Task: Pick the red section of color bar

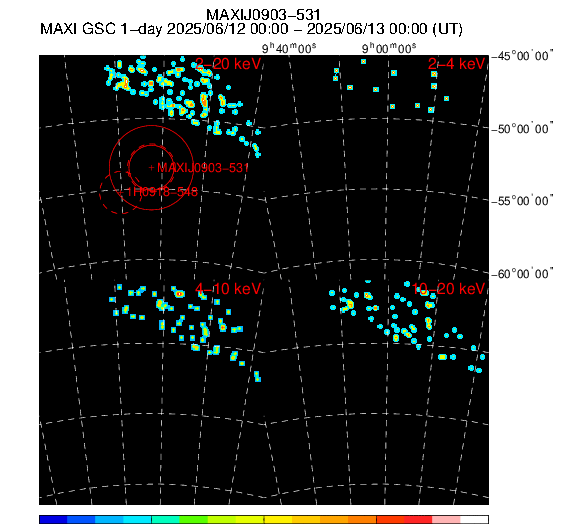Action: coord(418,520)
